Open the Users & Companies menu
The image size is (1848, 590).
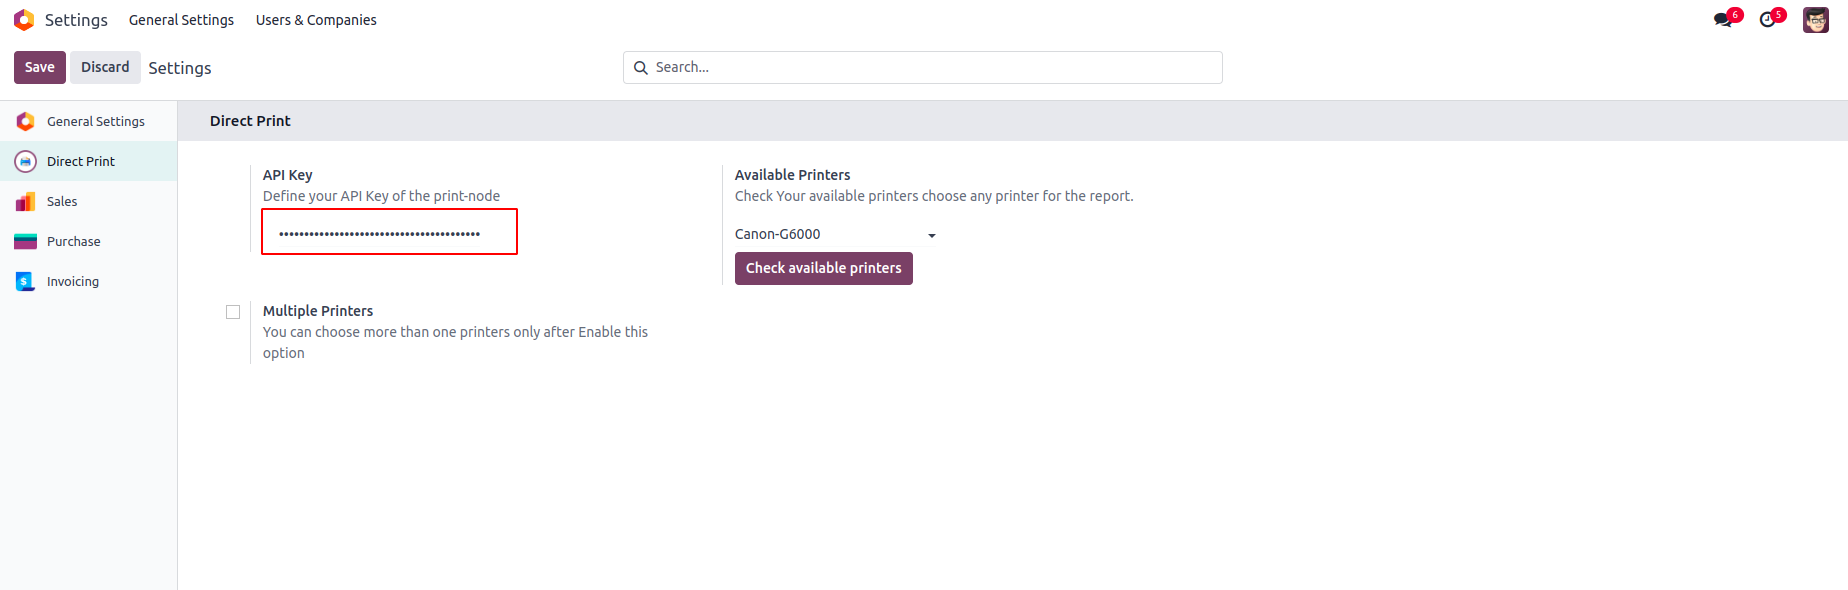point(316,20)
